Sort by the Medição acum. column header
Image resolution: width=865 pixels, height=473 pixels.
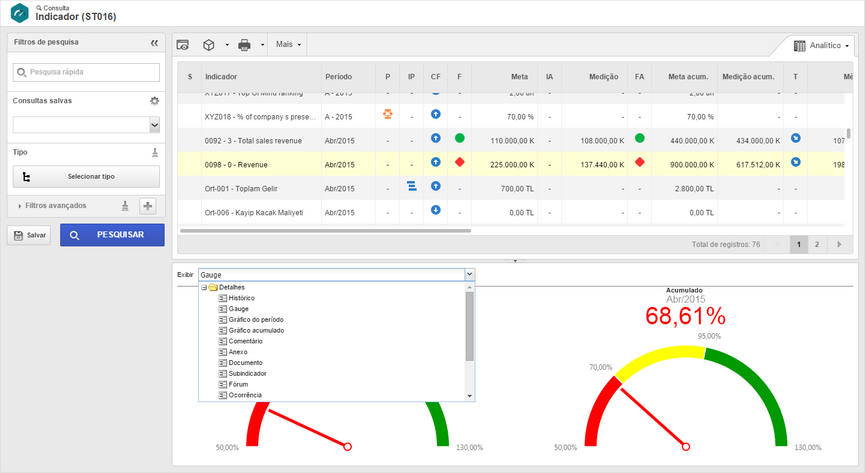point(750,77)
